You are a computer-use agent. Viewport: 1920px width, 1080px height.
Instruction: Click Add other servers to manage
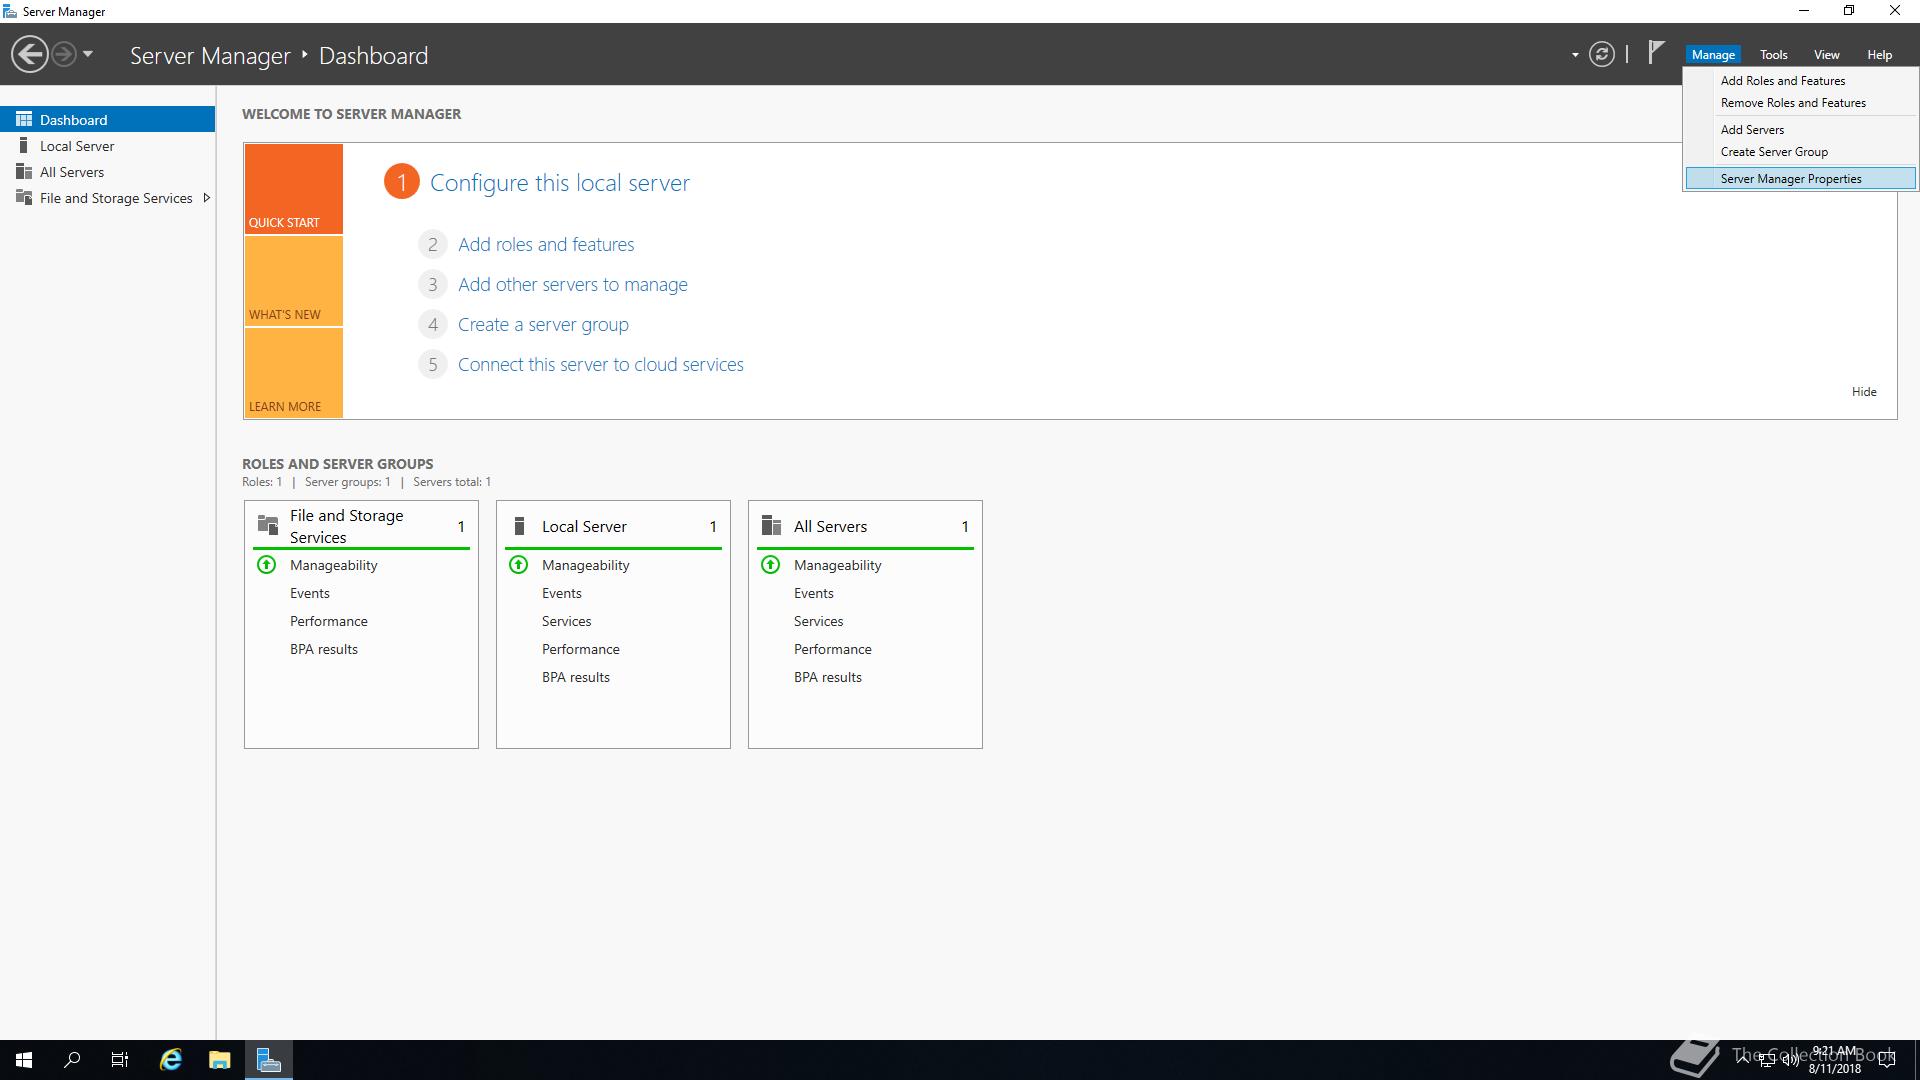tap(573, 284)
